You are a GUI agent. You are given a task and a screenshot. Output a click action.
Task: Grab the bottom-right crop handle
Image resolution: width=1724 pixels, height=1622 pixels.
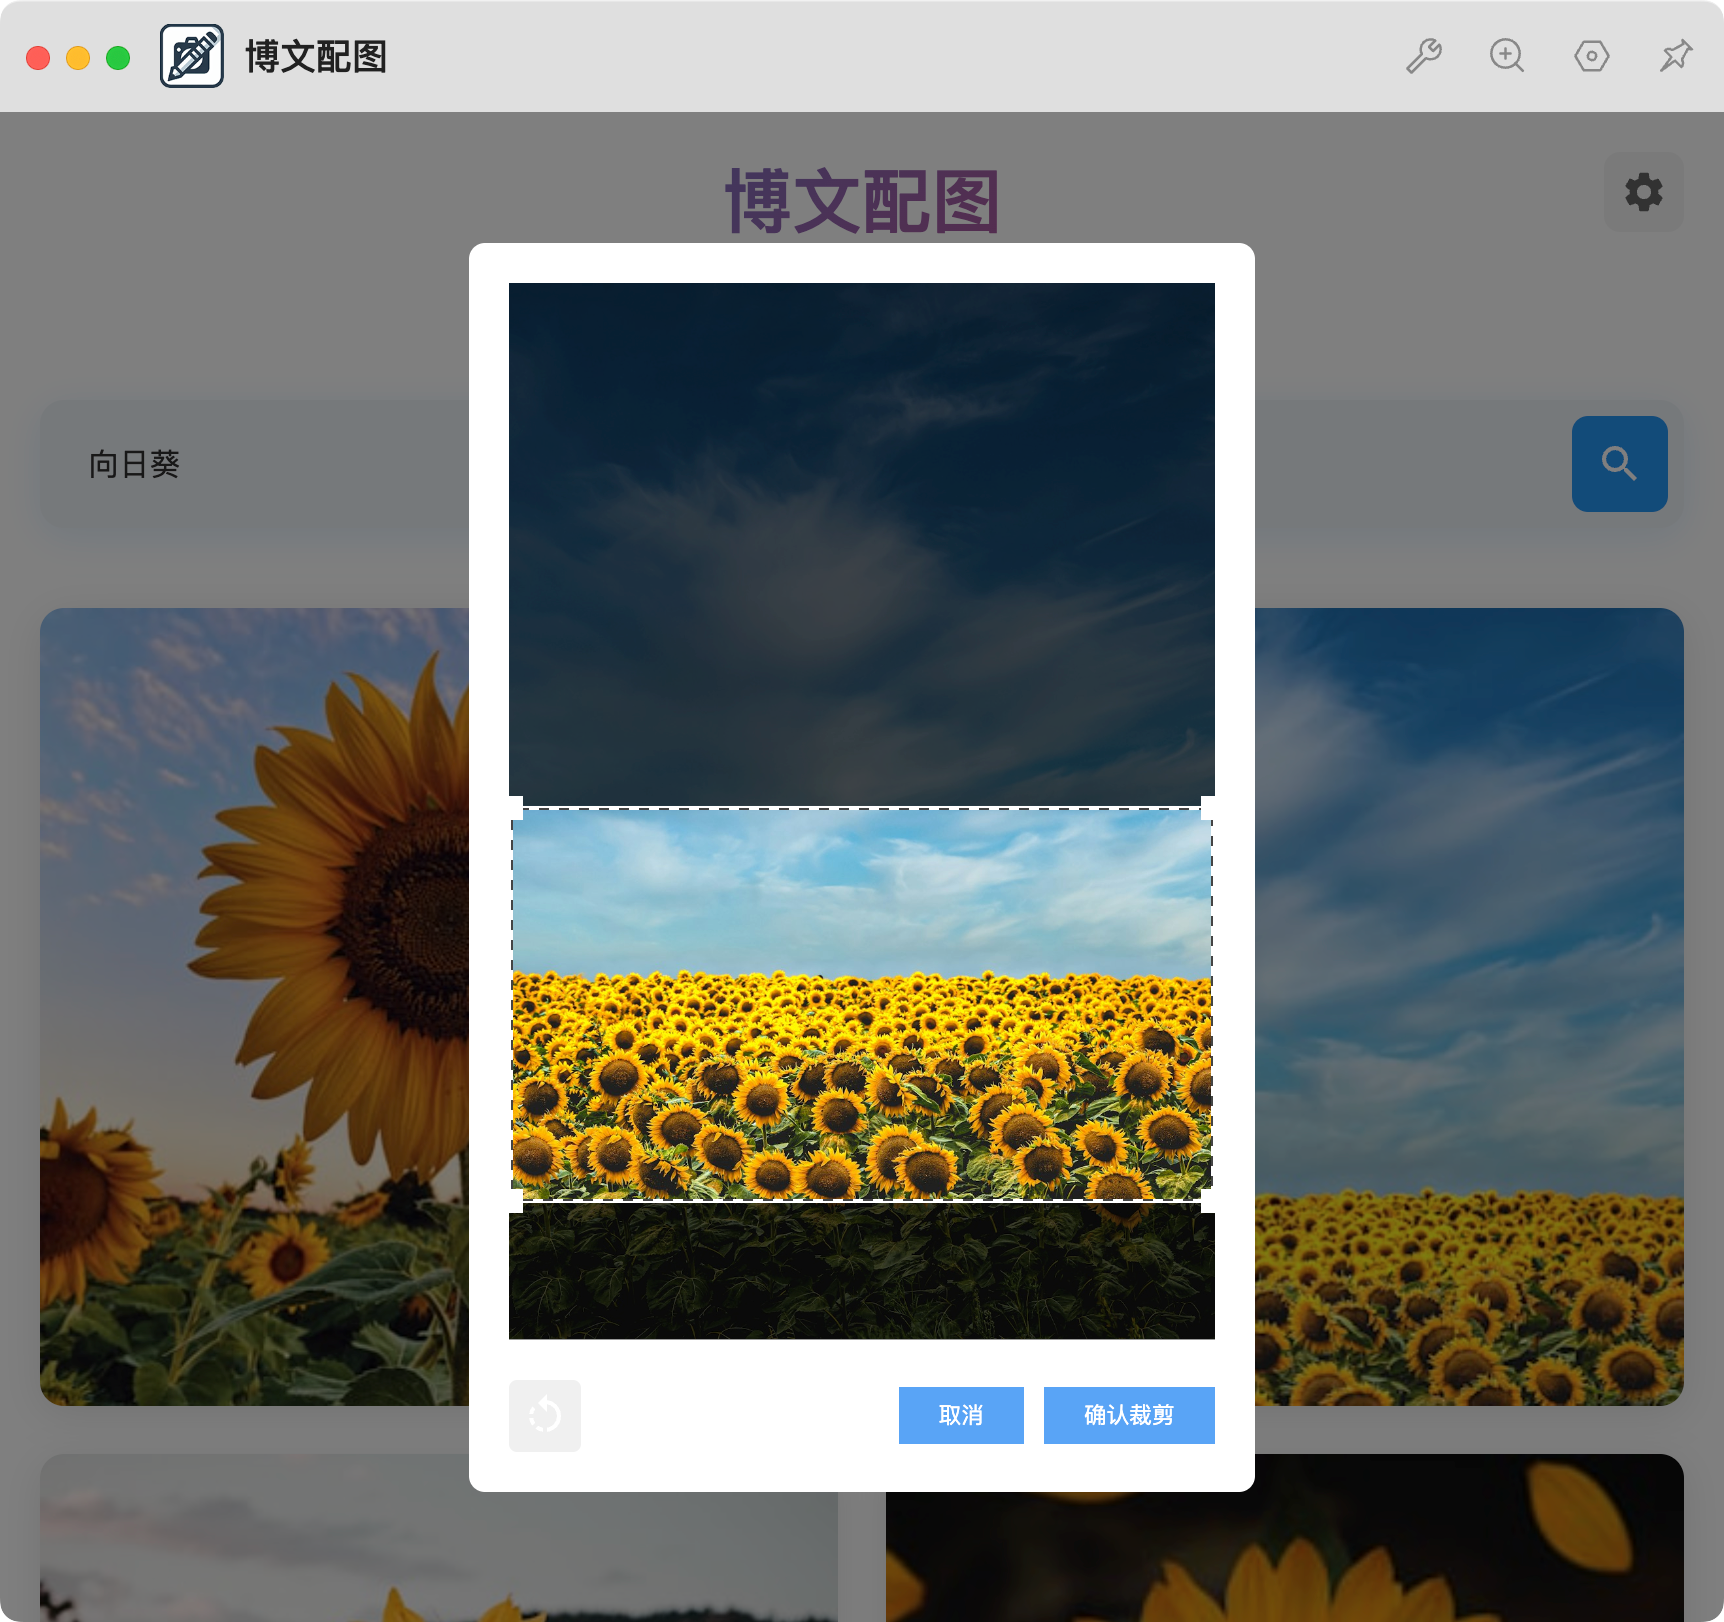[1208, 1201]
